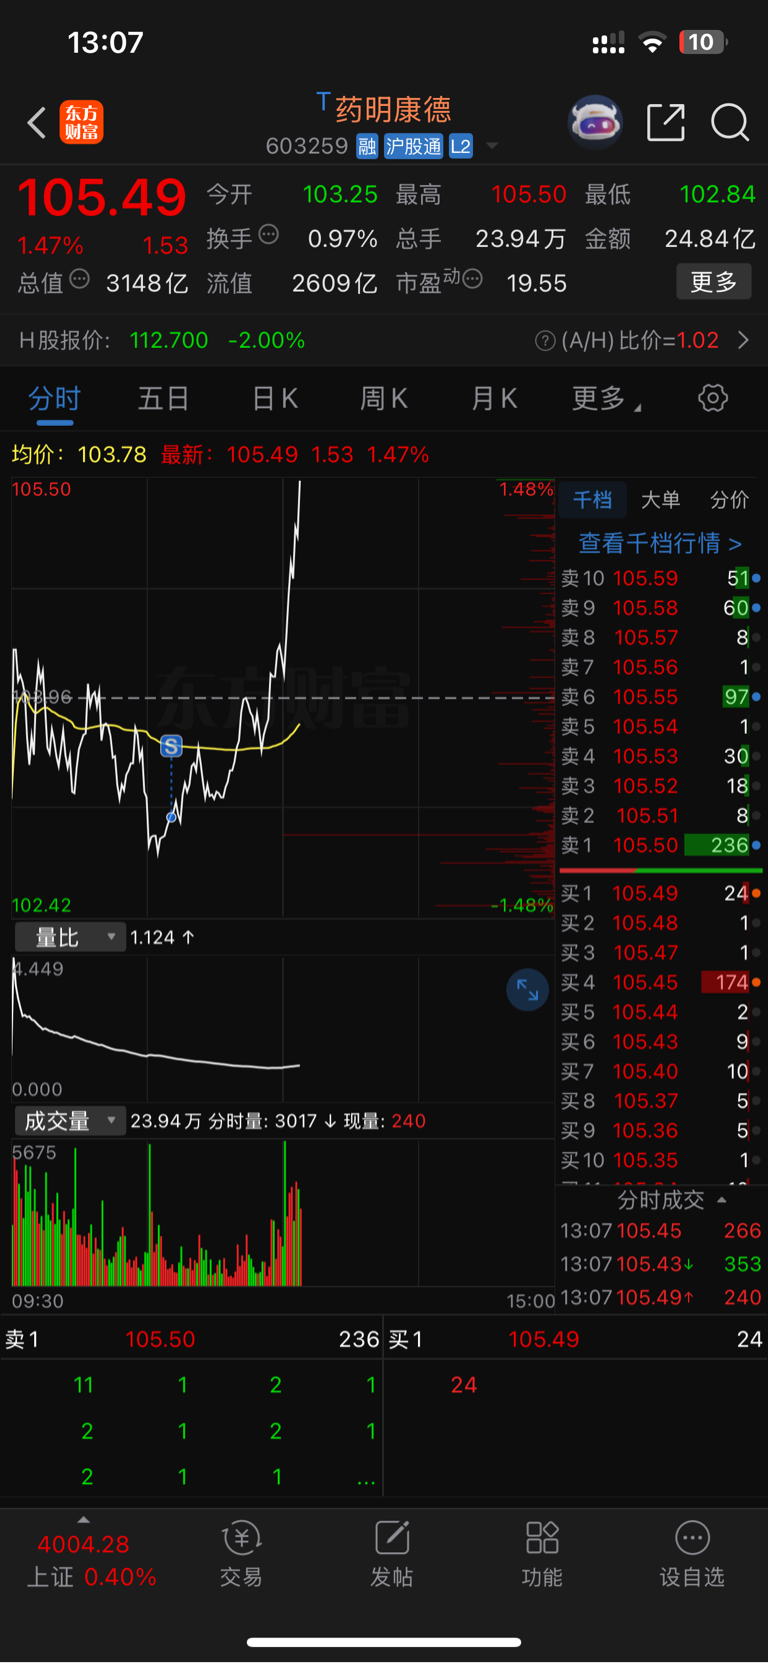768x1663 pixels.
Task: Tap the 买7 105.40 order row
Action: pyautogui.click(x=660, y=1071)
